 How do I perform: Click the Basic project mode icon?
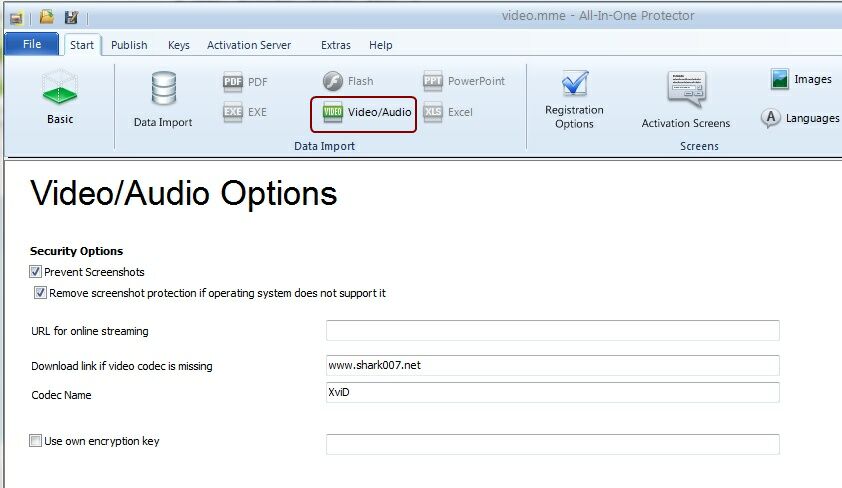60,97
